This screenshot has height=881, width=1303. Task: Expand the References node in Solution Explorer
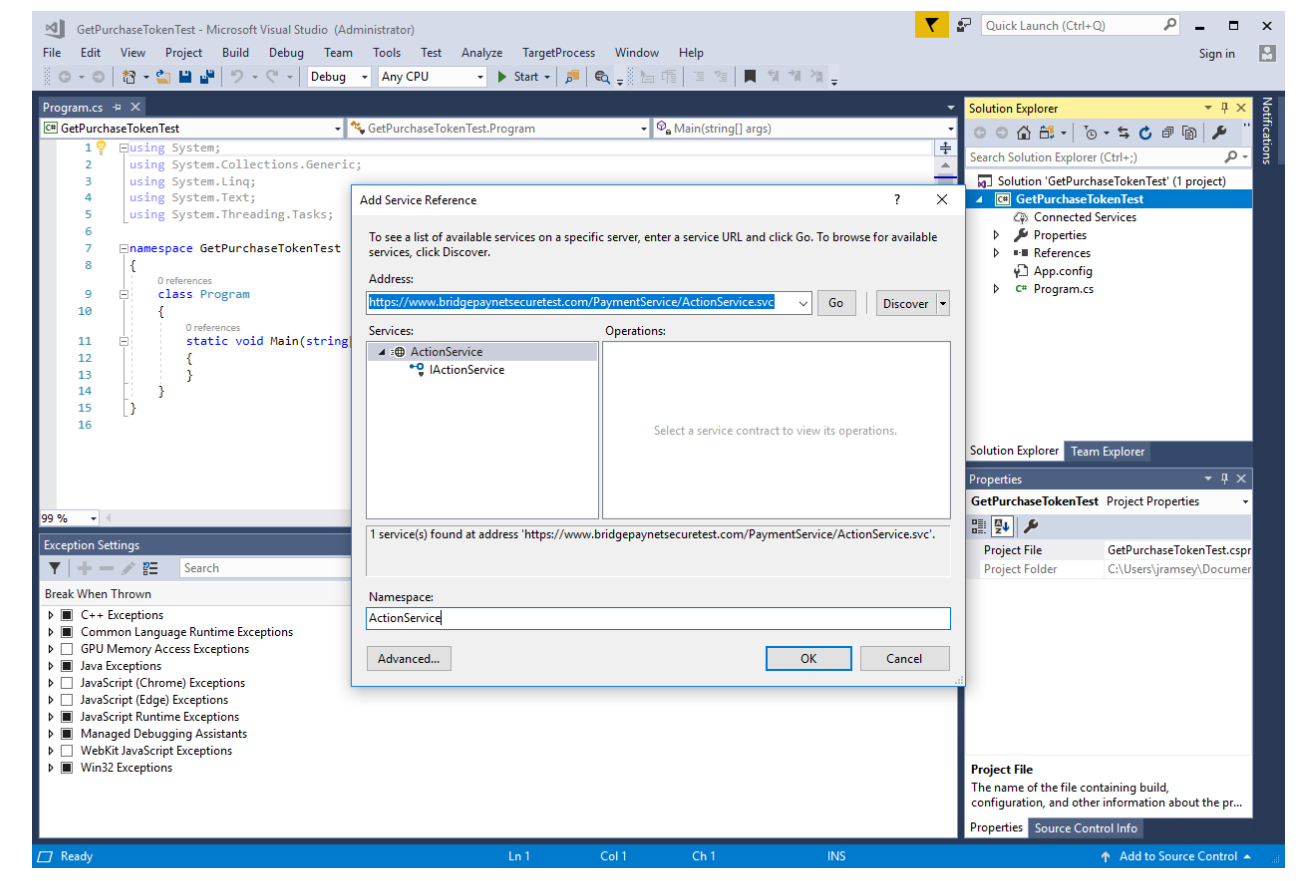tap(996, 253)
